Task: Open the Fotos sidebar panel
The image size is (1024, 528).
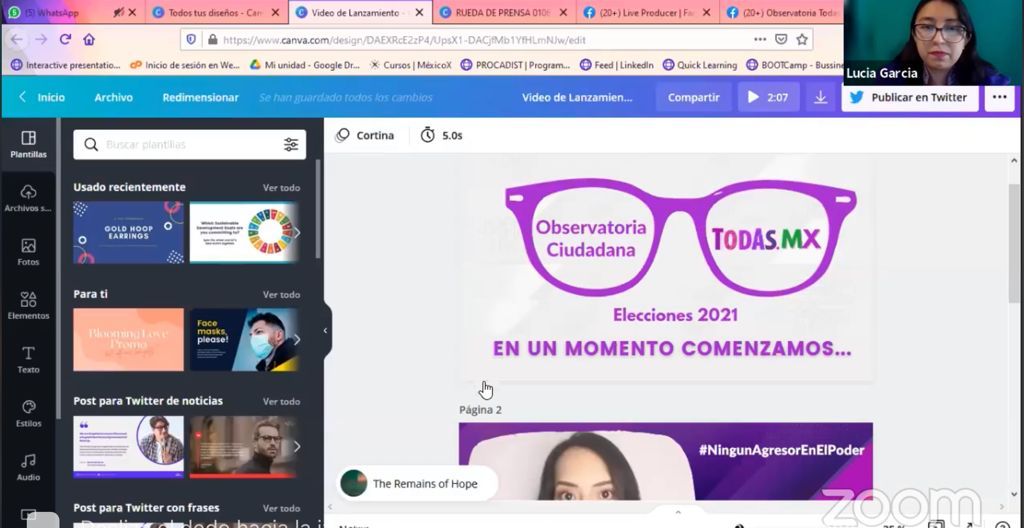Action: [x=28, y=252]
